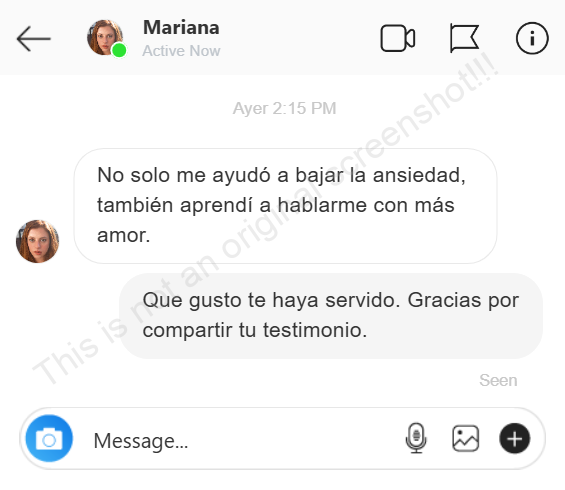
Task: Click the Active Now status text
Action: [x=181, y=51]
